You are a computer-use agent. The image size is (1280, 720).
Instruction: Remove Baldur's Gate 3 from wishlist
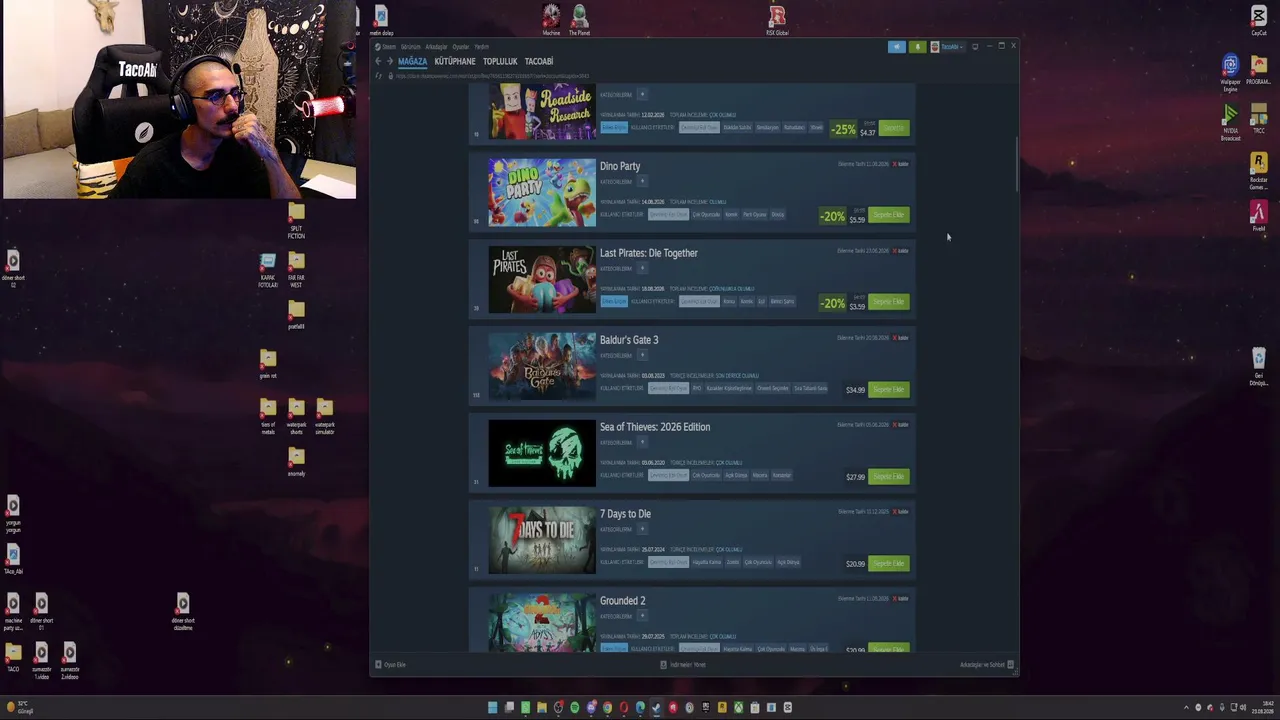(901, 338)
